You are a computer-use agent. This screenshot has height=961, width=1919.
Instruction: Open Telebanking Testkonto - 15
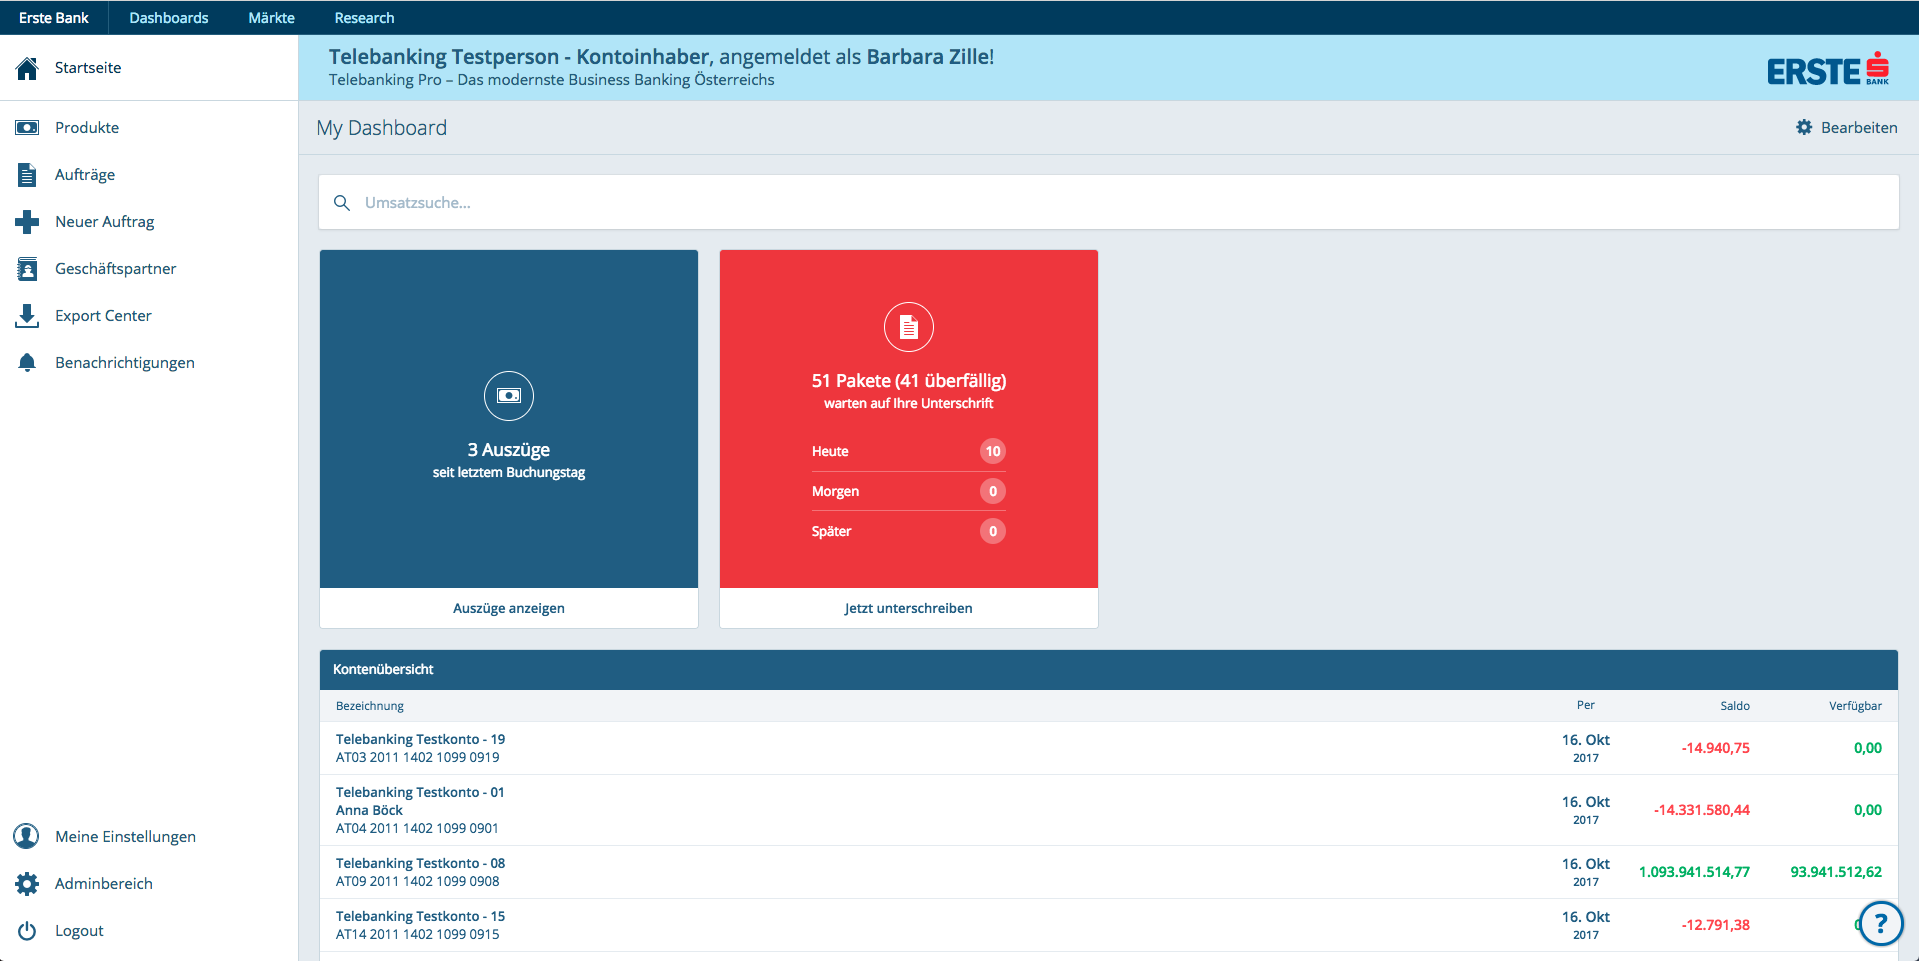click(420, 917)
